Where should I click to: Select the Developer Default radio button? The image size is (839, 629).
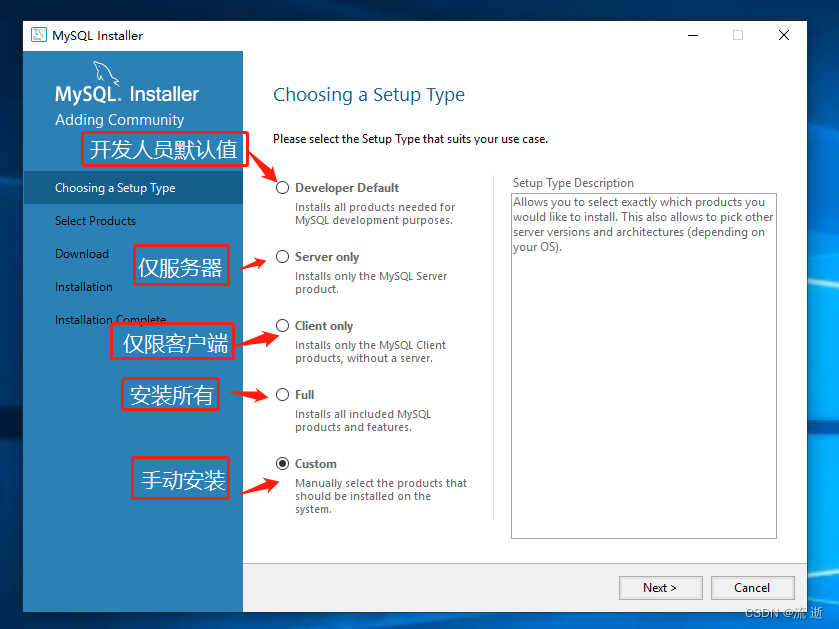coord(283,188)
